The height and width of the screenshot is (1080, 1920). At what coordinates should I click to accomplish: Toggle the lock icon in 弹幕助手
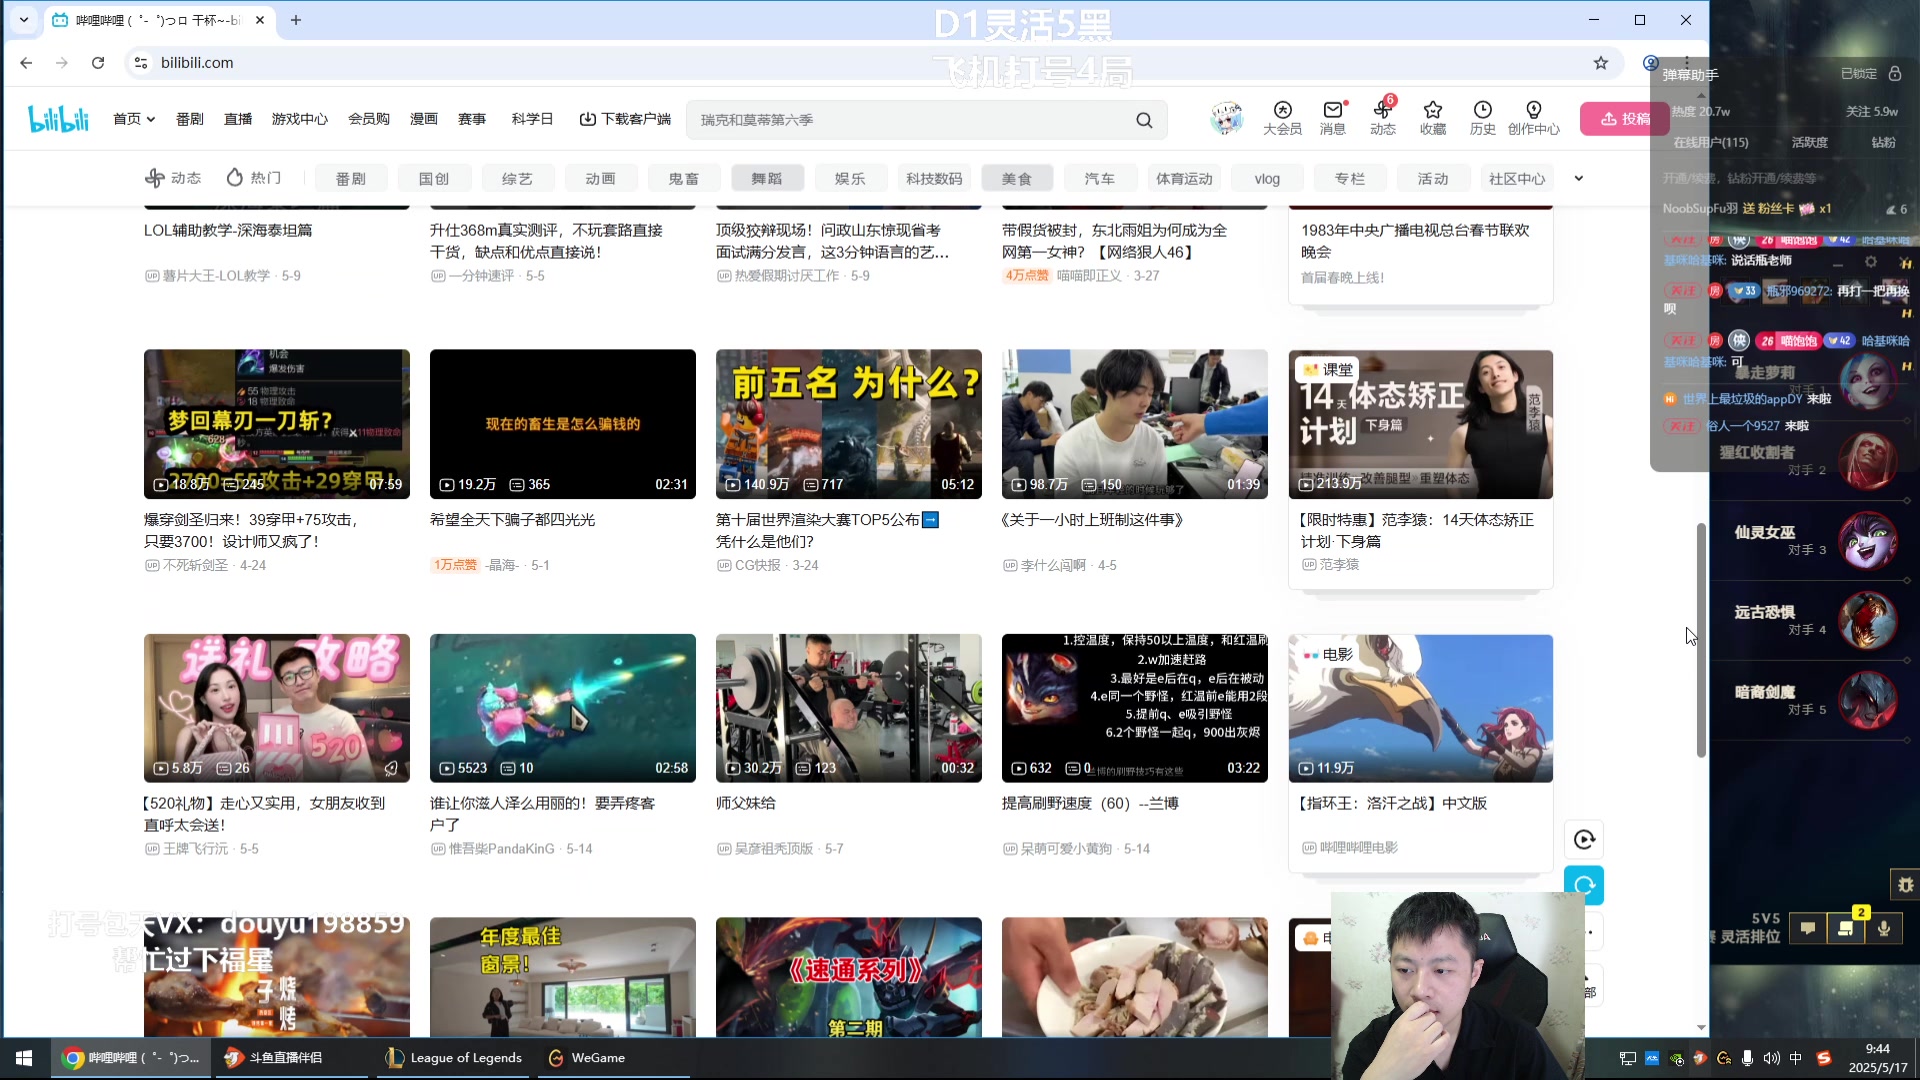tap(1895, 74)
